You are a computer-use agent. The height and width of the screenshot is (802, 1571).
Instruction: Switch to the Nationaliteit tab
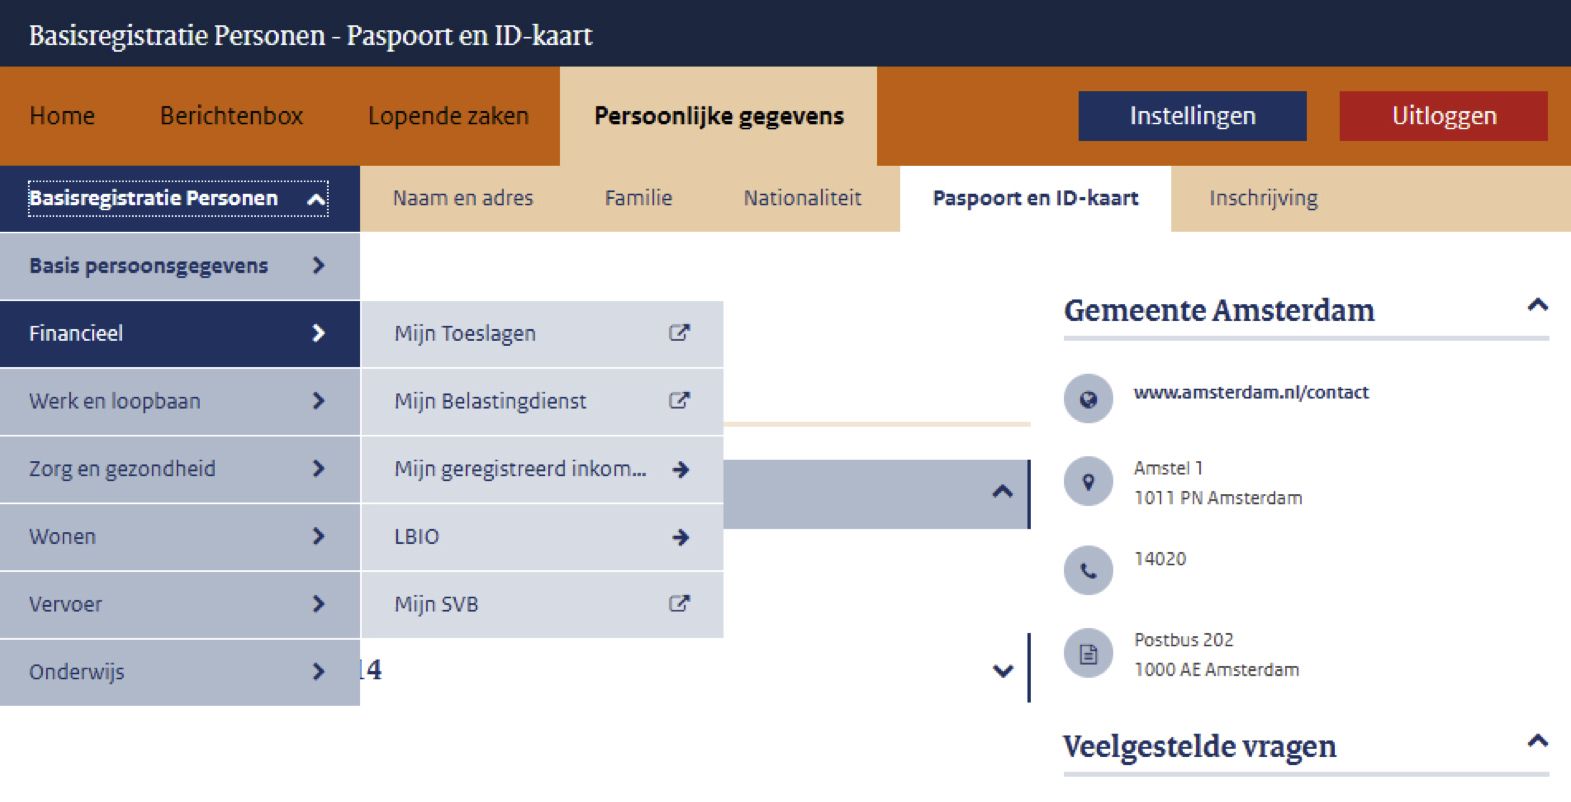pyautogui.click(x=802, y=198)
